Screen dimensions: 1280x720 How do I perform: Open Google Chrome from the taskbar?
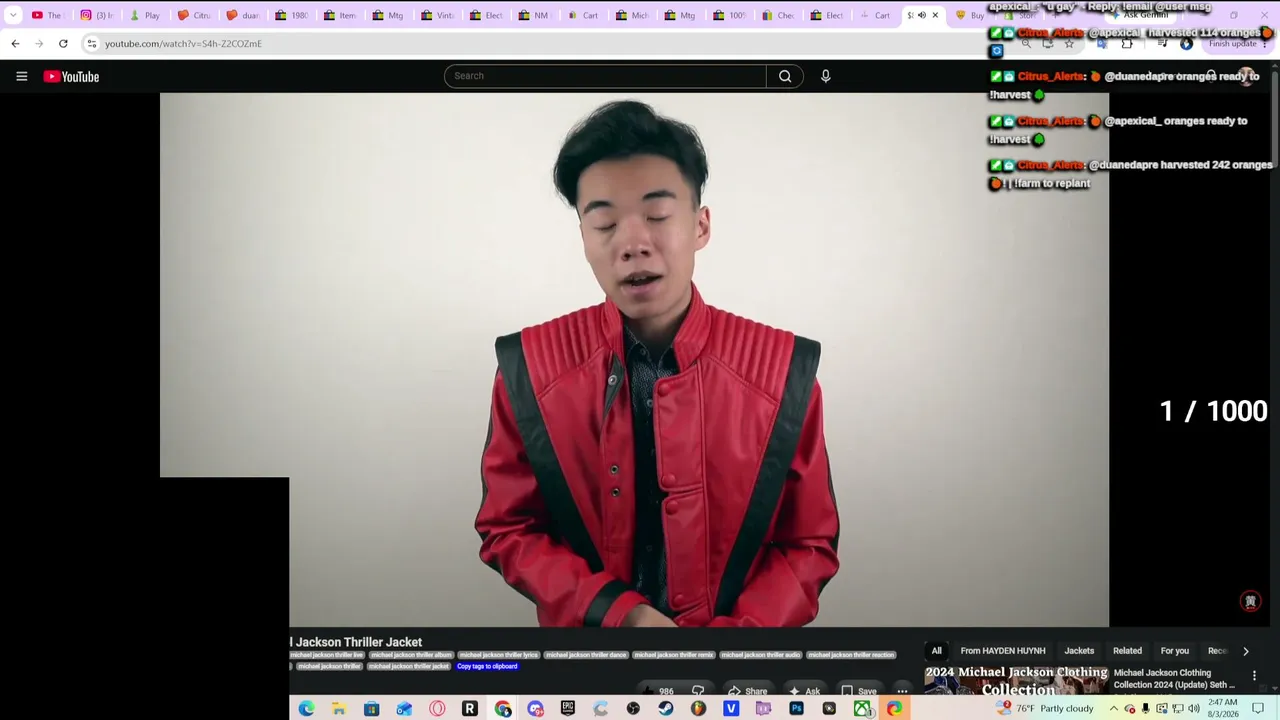(x=502, y=709)
